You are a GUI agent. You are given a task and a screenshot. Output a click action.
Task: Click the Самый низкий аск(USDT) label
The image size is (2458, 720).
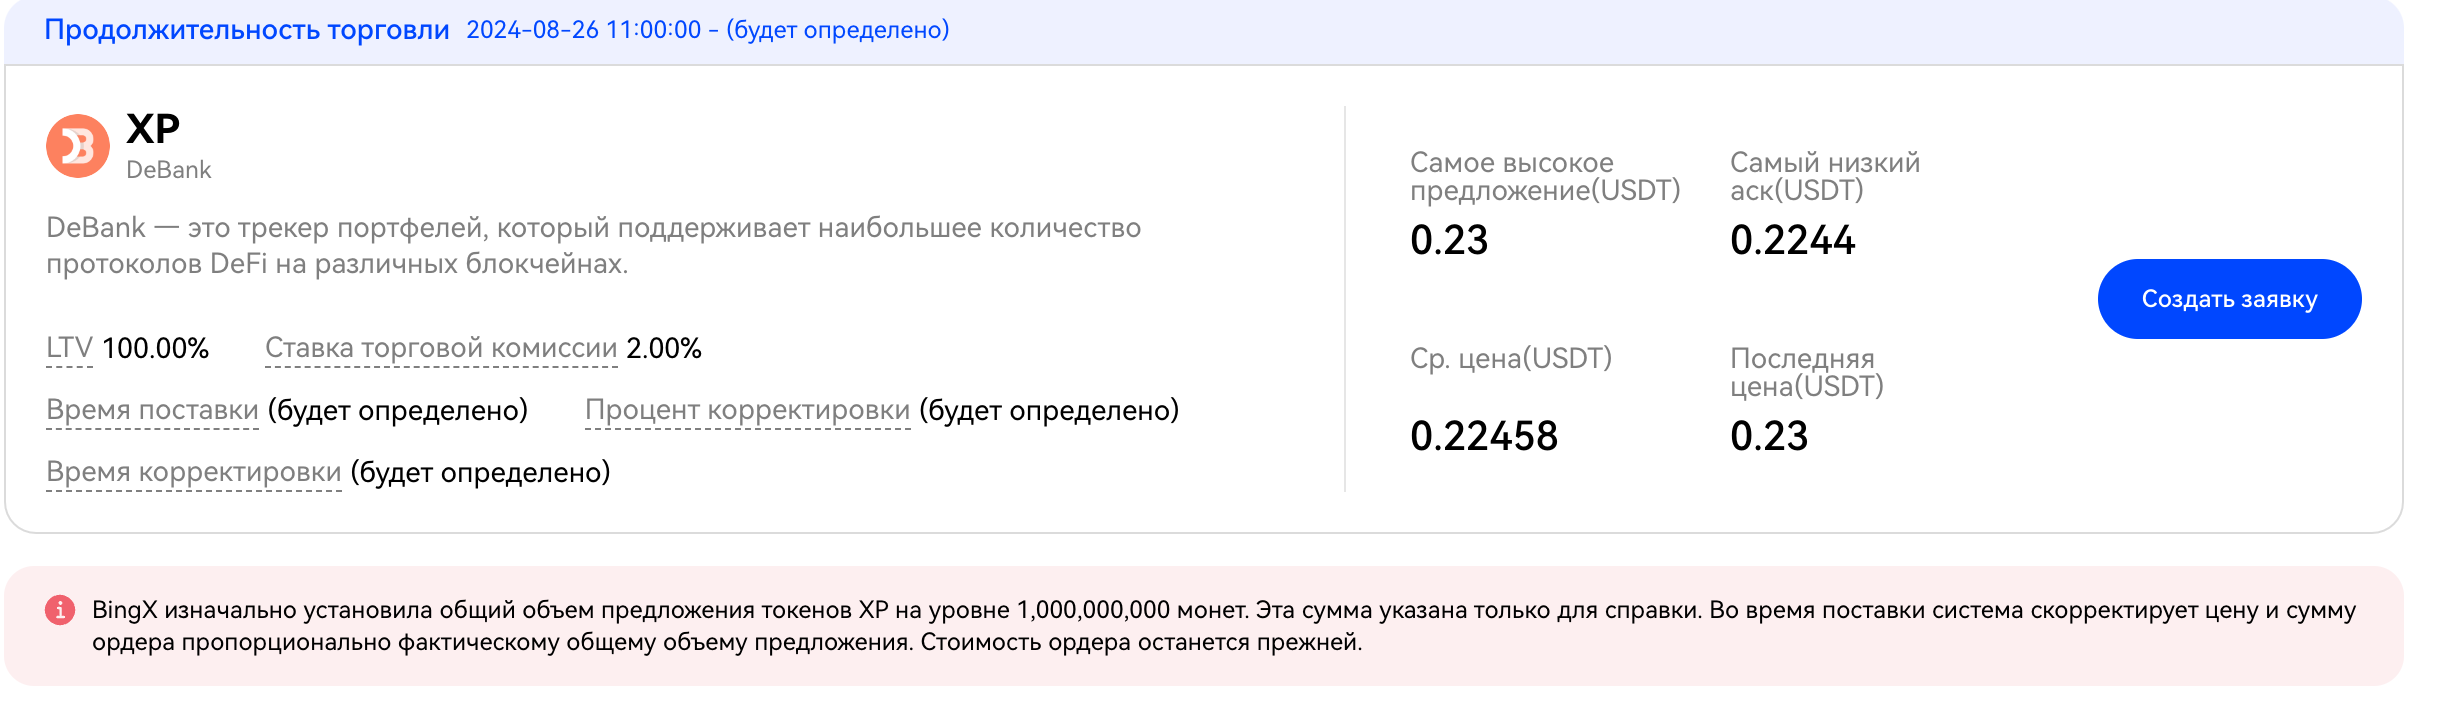[1824, 176]
